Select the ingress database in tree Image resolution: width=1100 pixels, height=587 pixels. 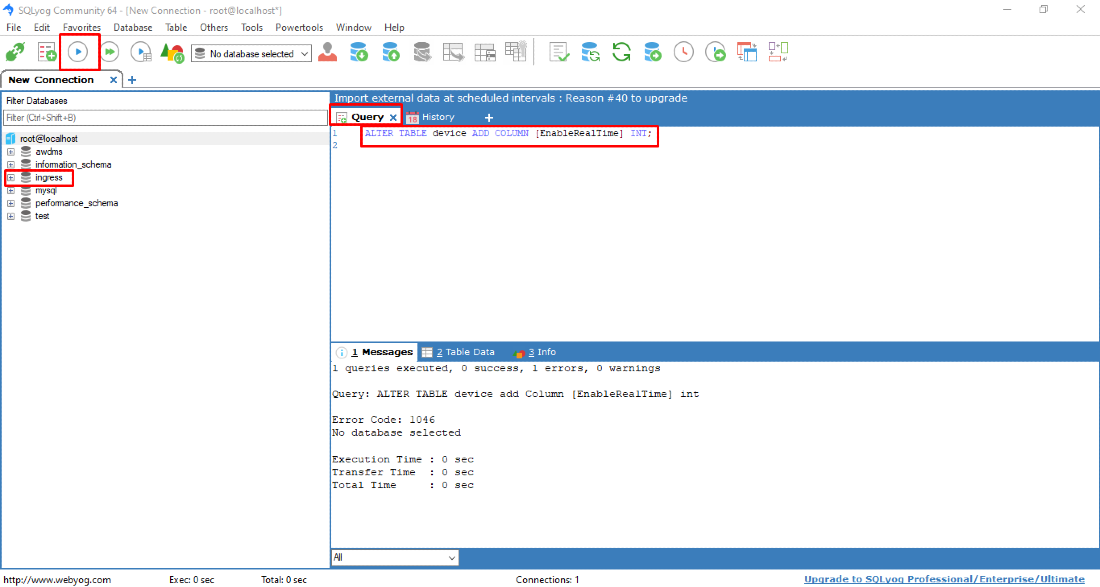(x=49, y=177)
